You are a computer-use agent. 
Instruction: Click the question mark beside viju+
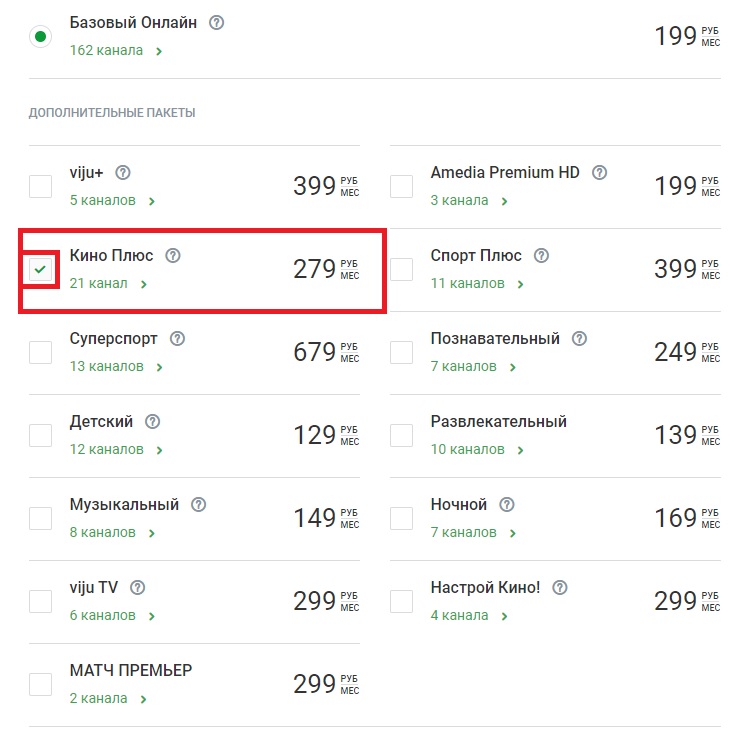123,173
